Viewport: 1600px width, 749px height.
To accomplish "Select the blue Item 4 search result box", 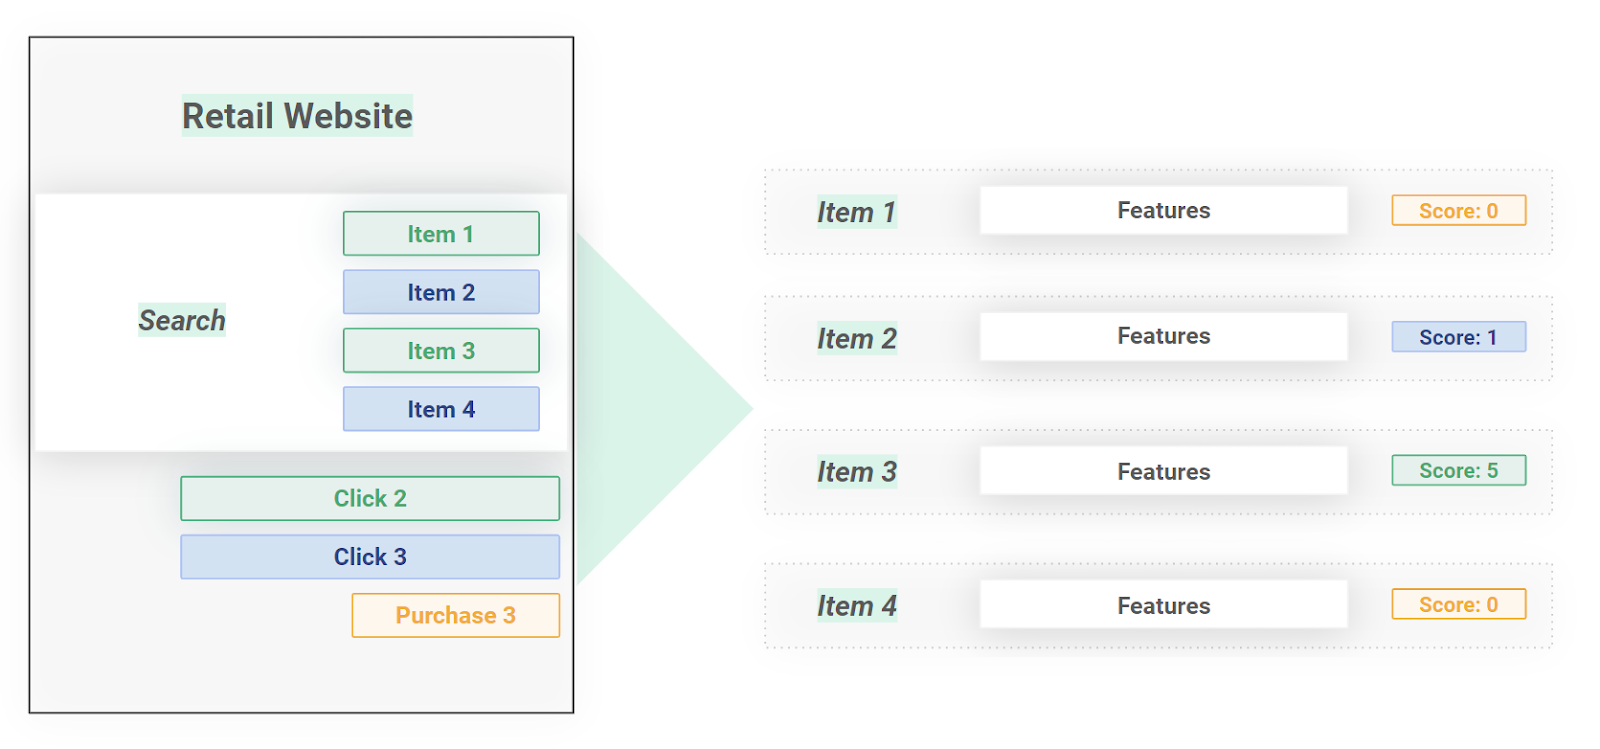I will (x=441, y=409).
